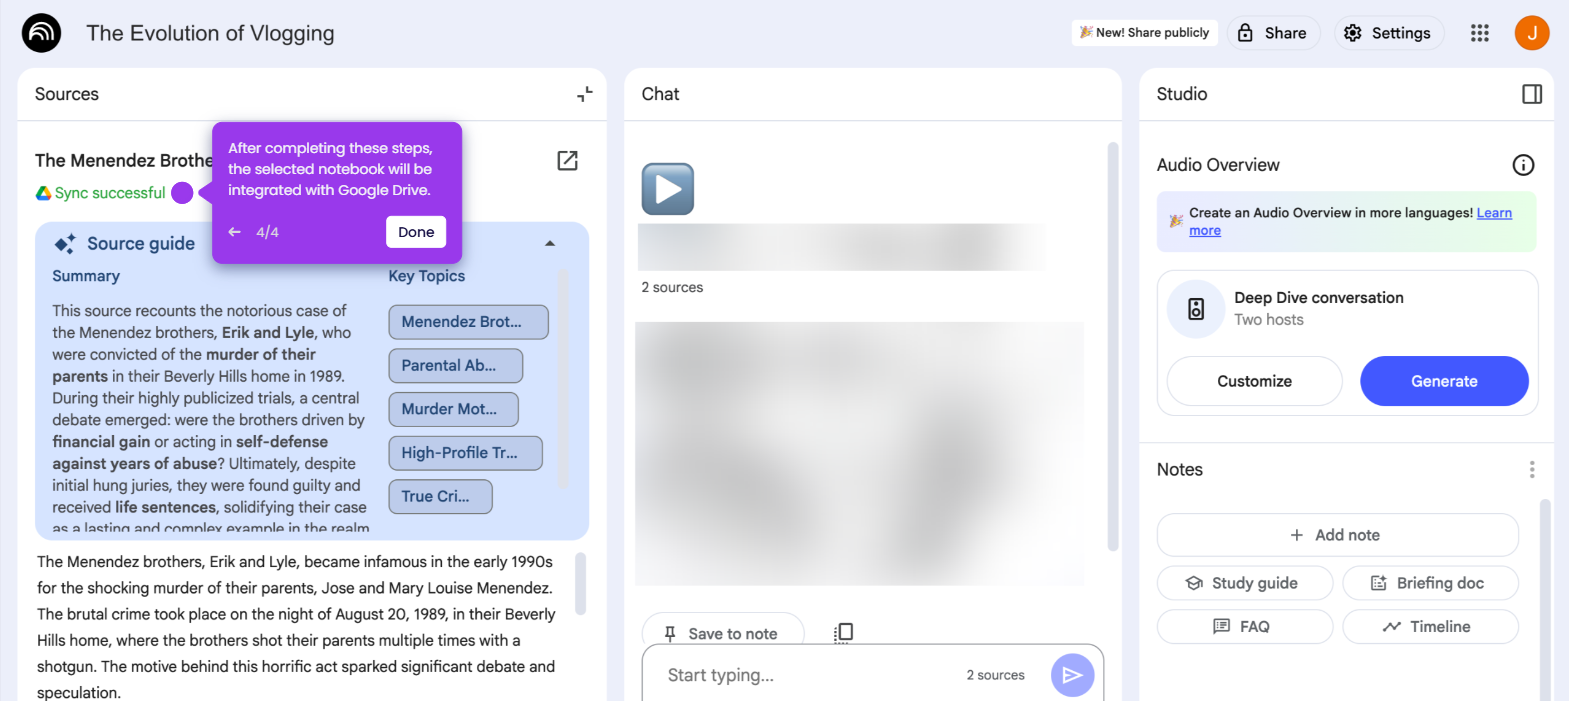Screen dimensions: 1569x701
Task: Create a Briefing doc
Action: coord(1430,583)
